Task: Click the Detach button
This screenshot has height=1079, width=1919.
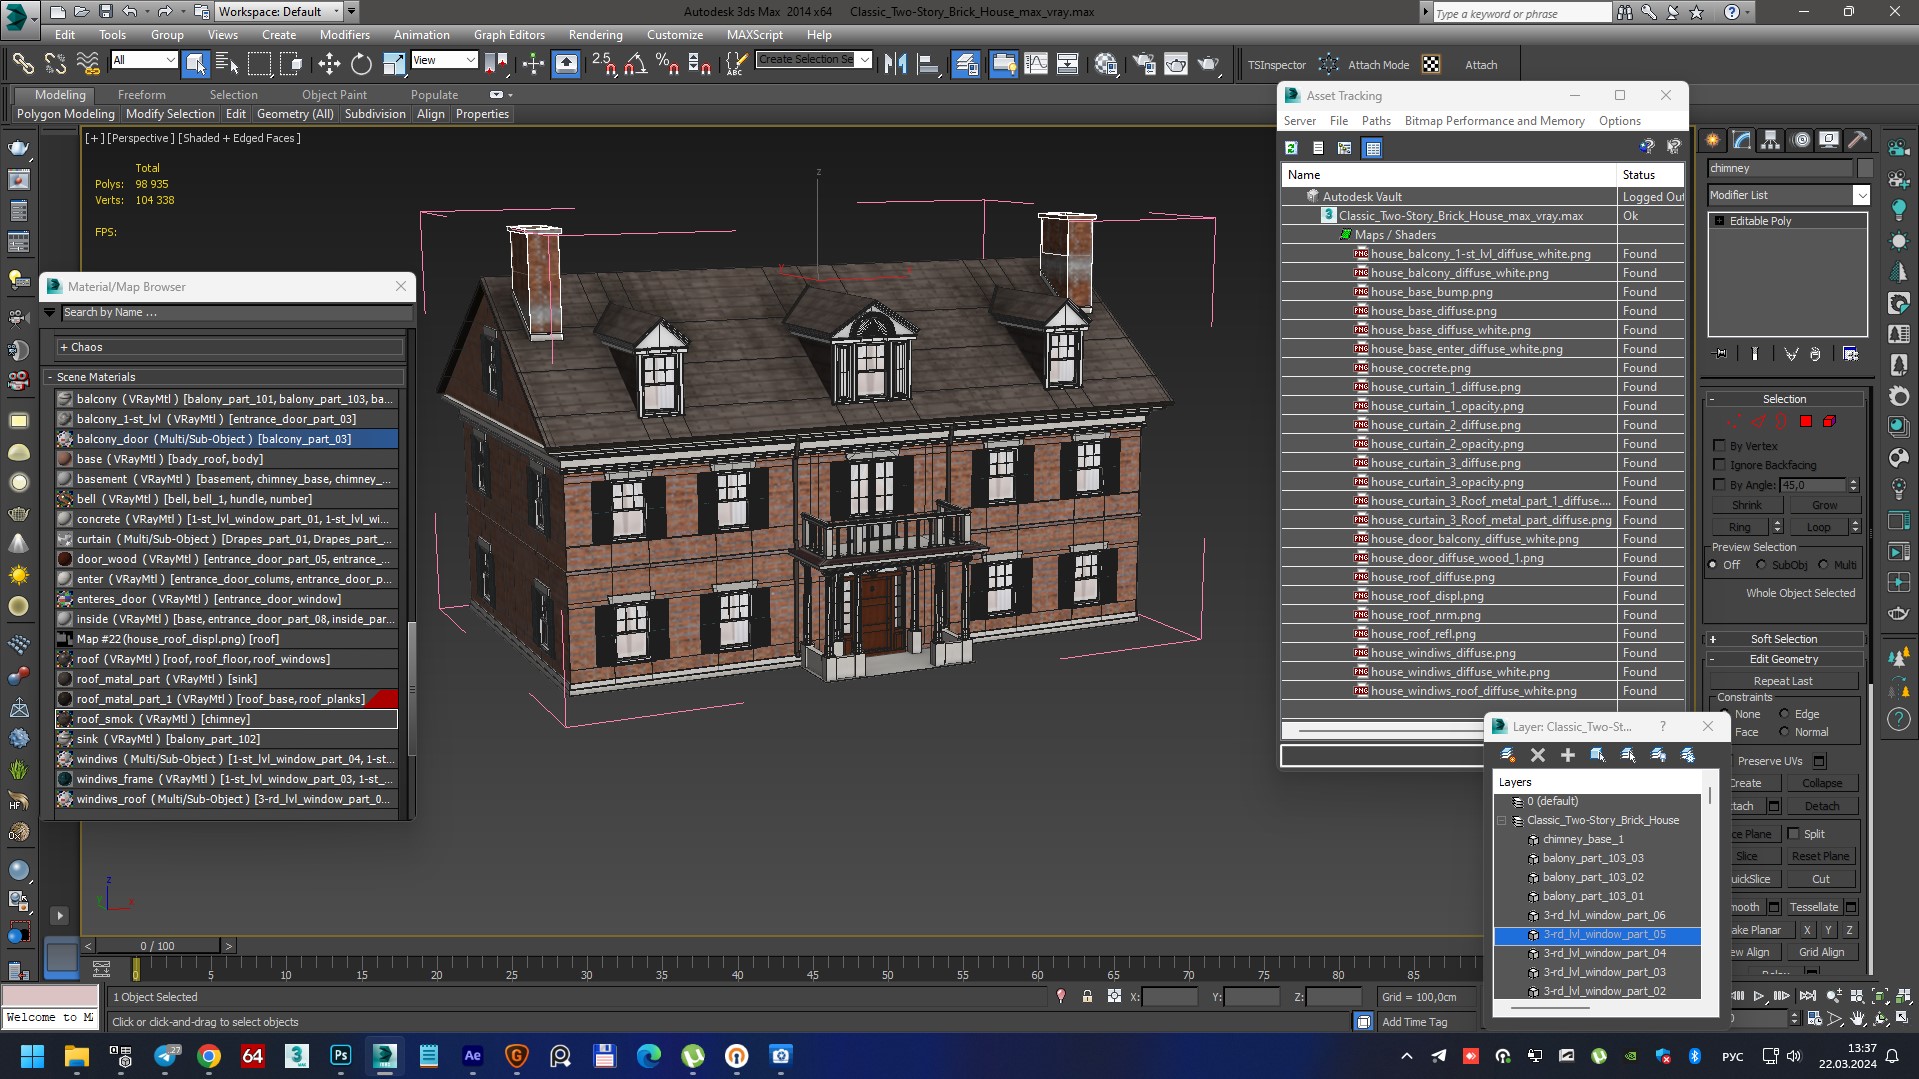Action: [1822, 806]
